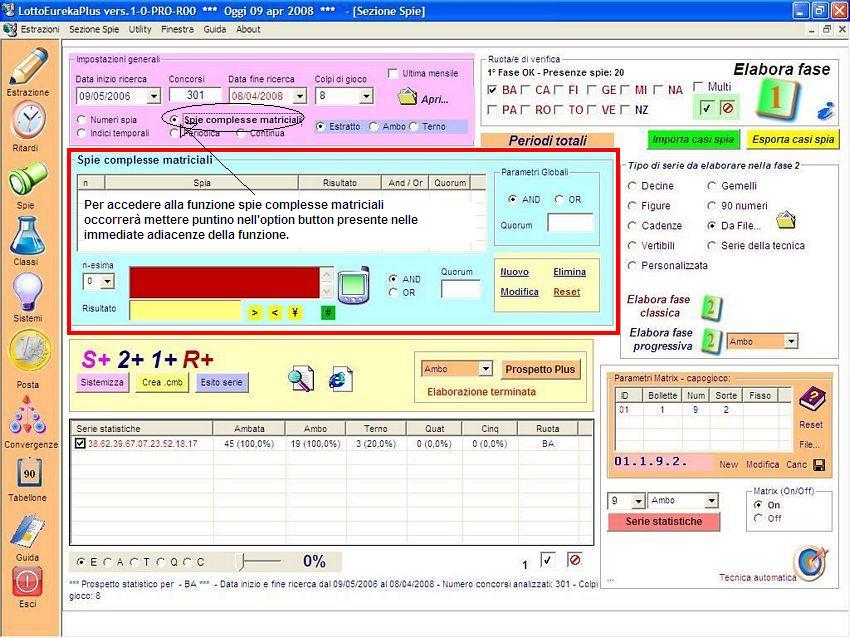
Task: Open the Classi flask icon
Action: 27,236
